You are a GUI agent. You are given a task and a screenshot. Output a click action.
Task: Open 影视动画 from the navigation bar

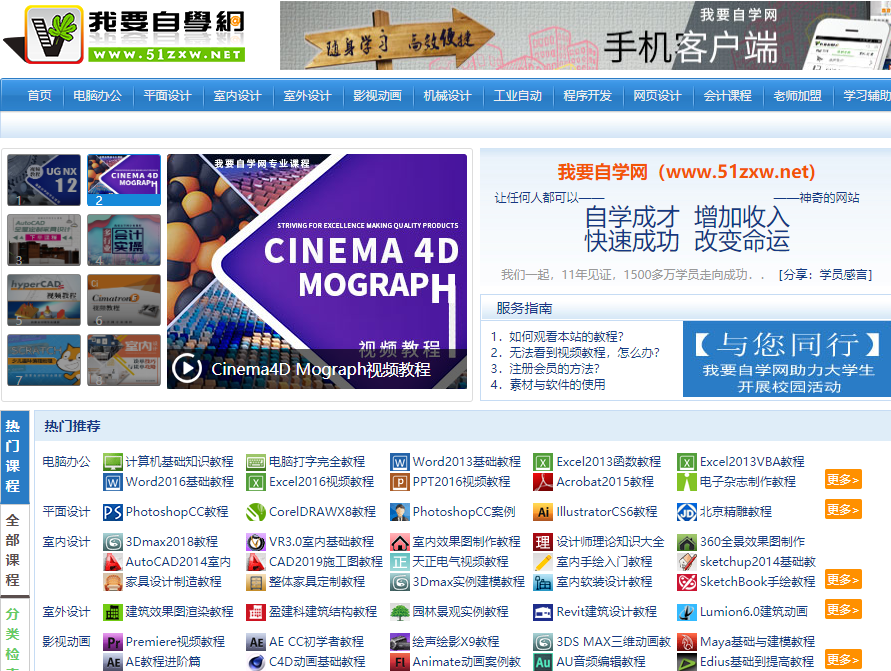click(x=377, y=95)
